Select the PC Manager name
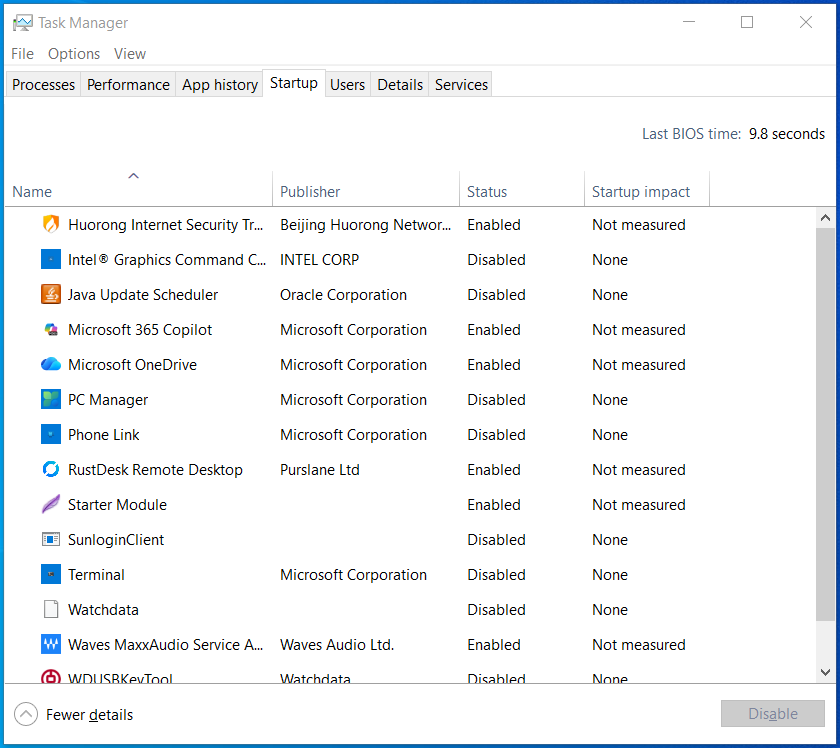840x748 pixels. click(x=108, y=399)
